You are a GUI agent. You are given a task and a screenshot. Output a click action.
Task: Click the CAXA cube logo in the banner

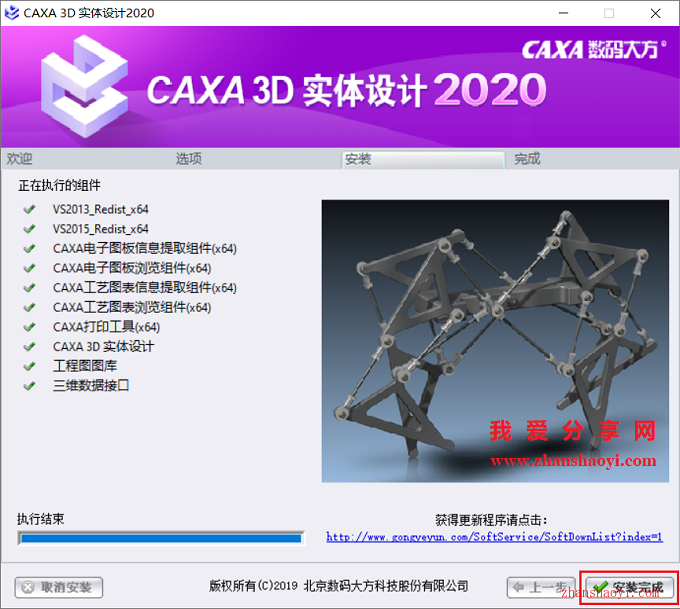[85, 87]
